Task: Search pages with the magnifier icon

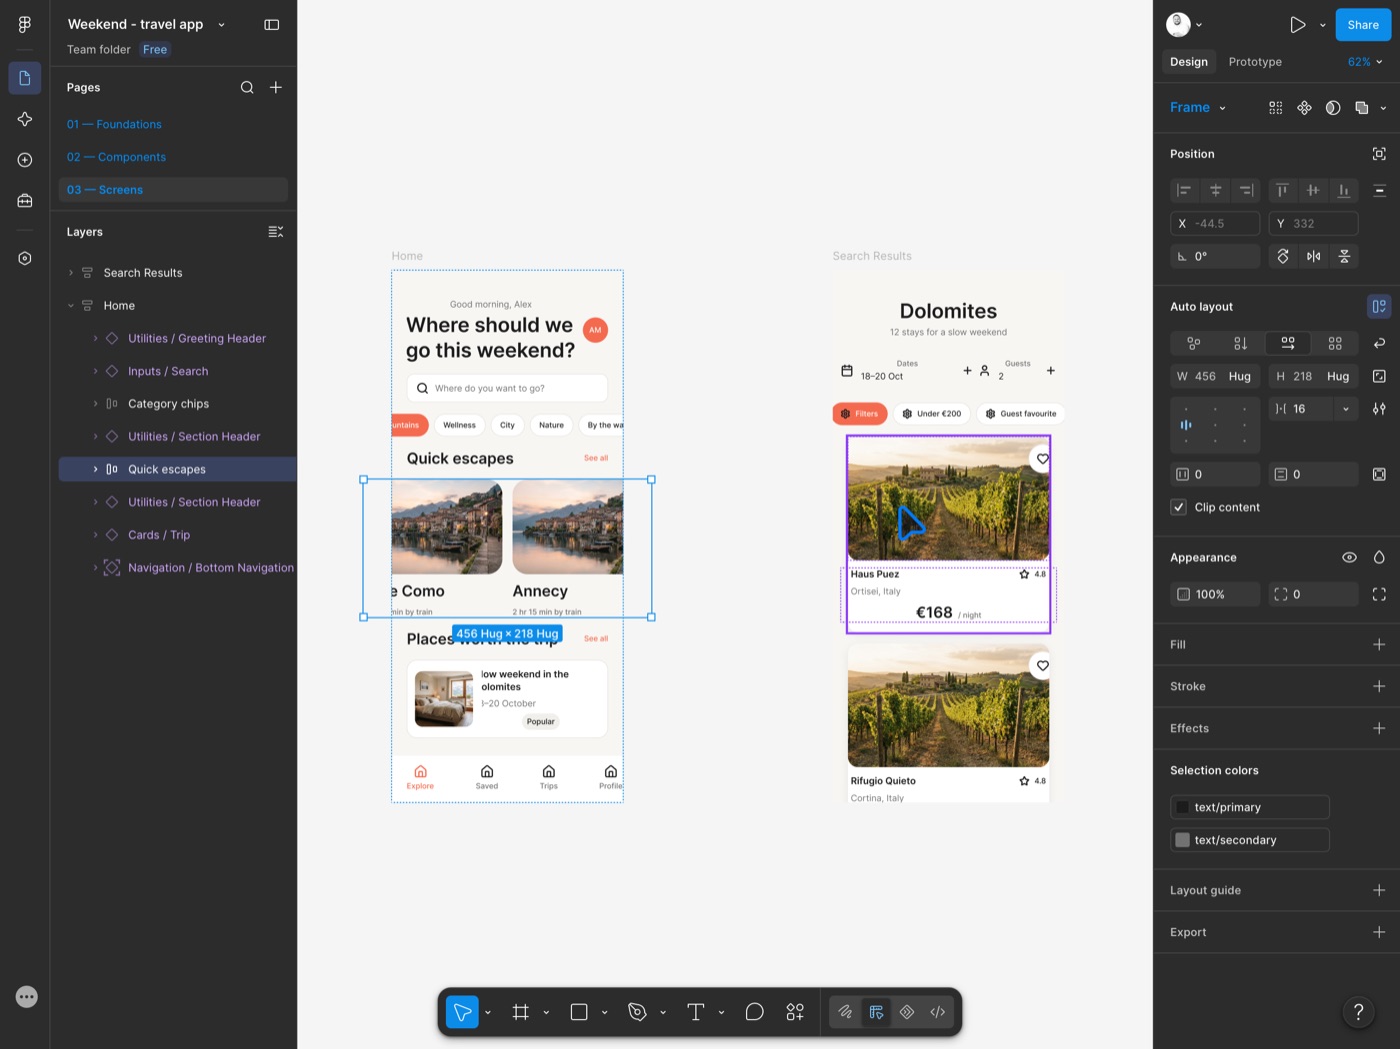Action: (247, 87)
